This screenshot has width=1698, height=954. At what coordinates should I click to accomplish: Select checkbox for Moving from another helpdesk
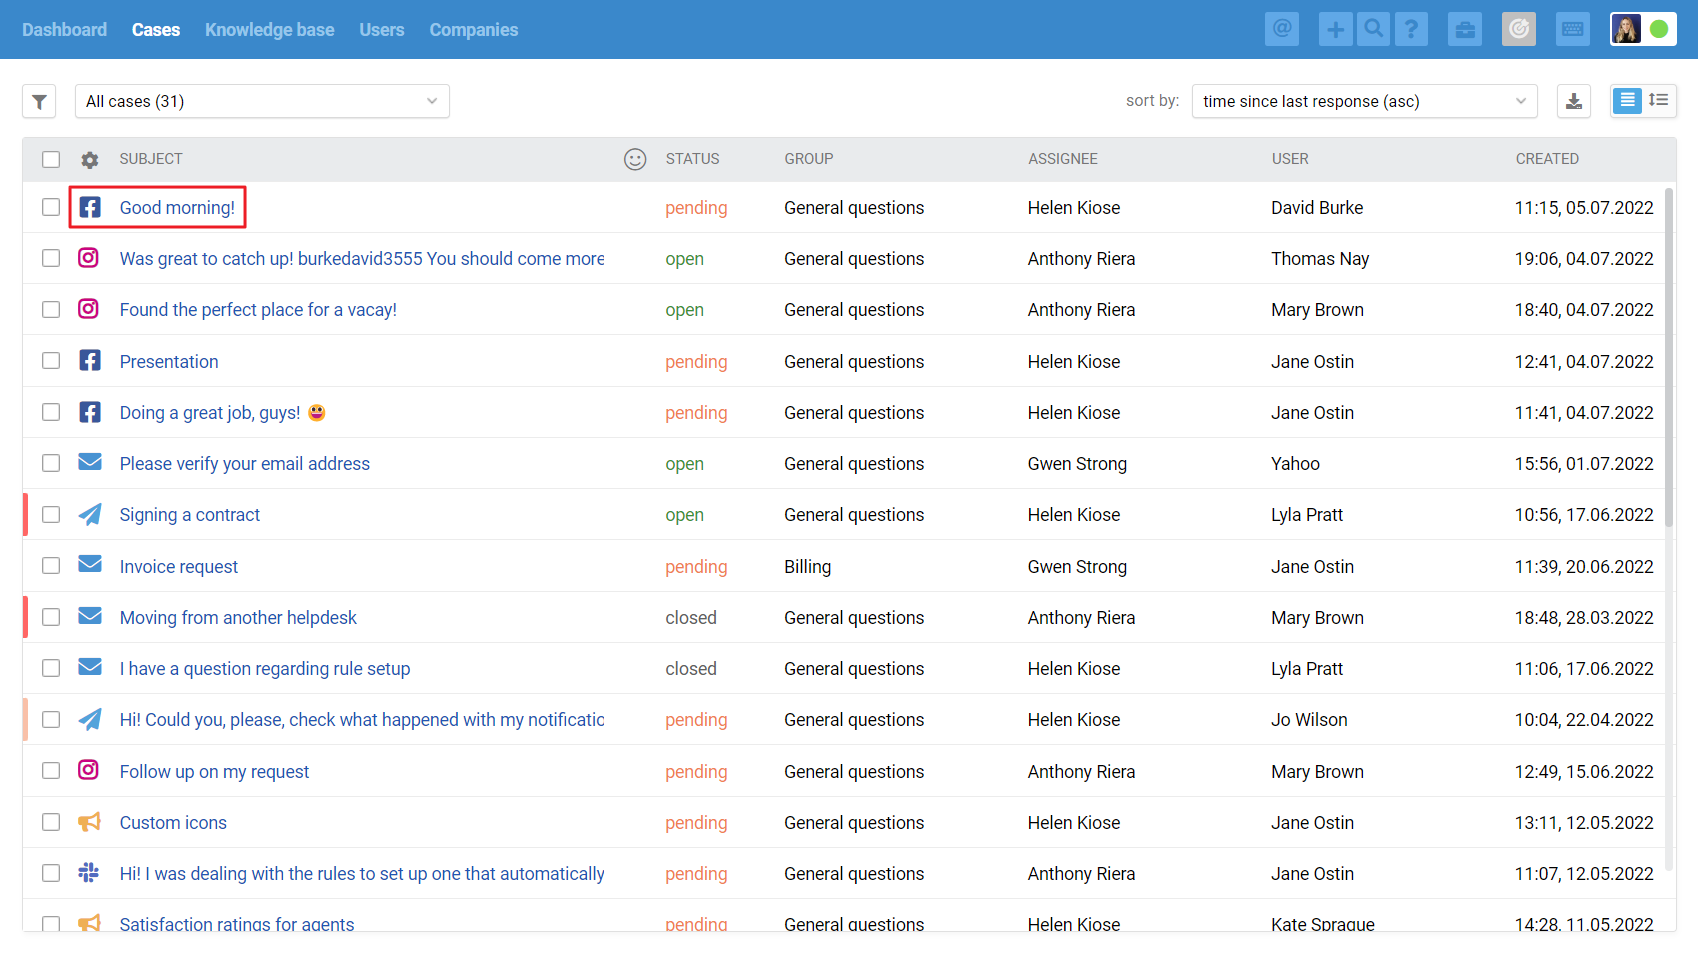pos(51,617)
